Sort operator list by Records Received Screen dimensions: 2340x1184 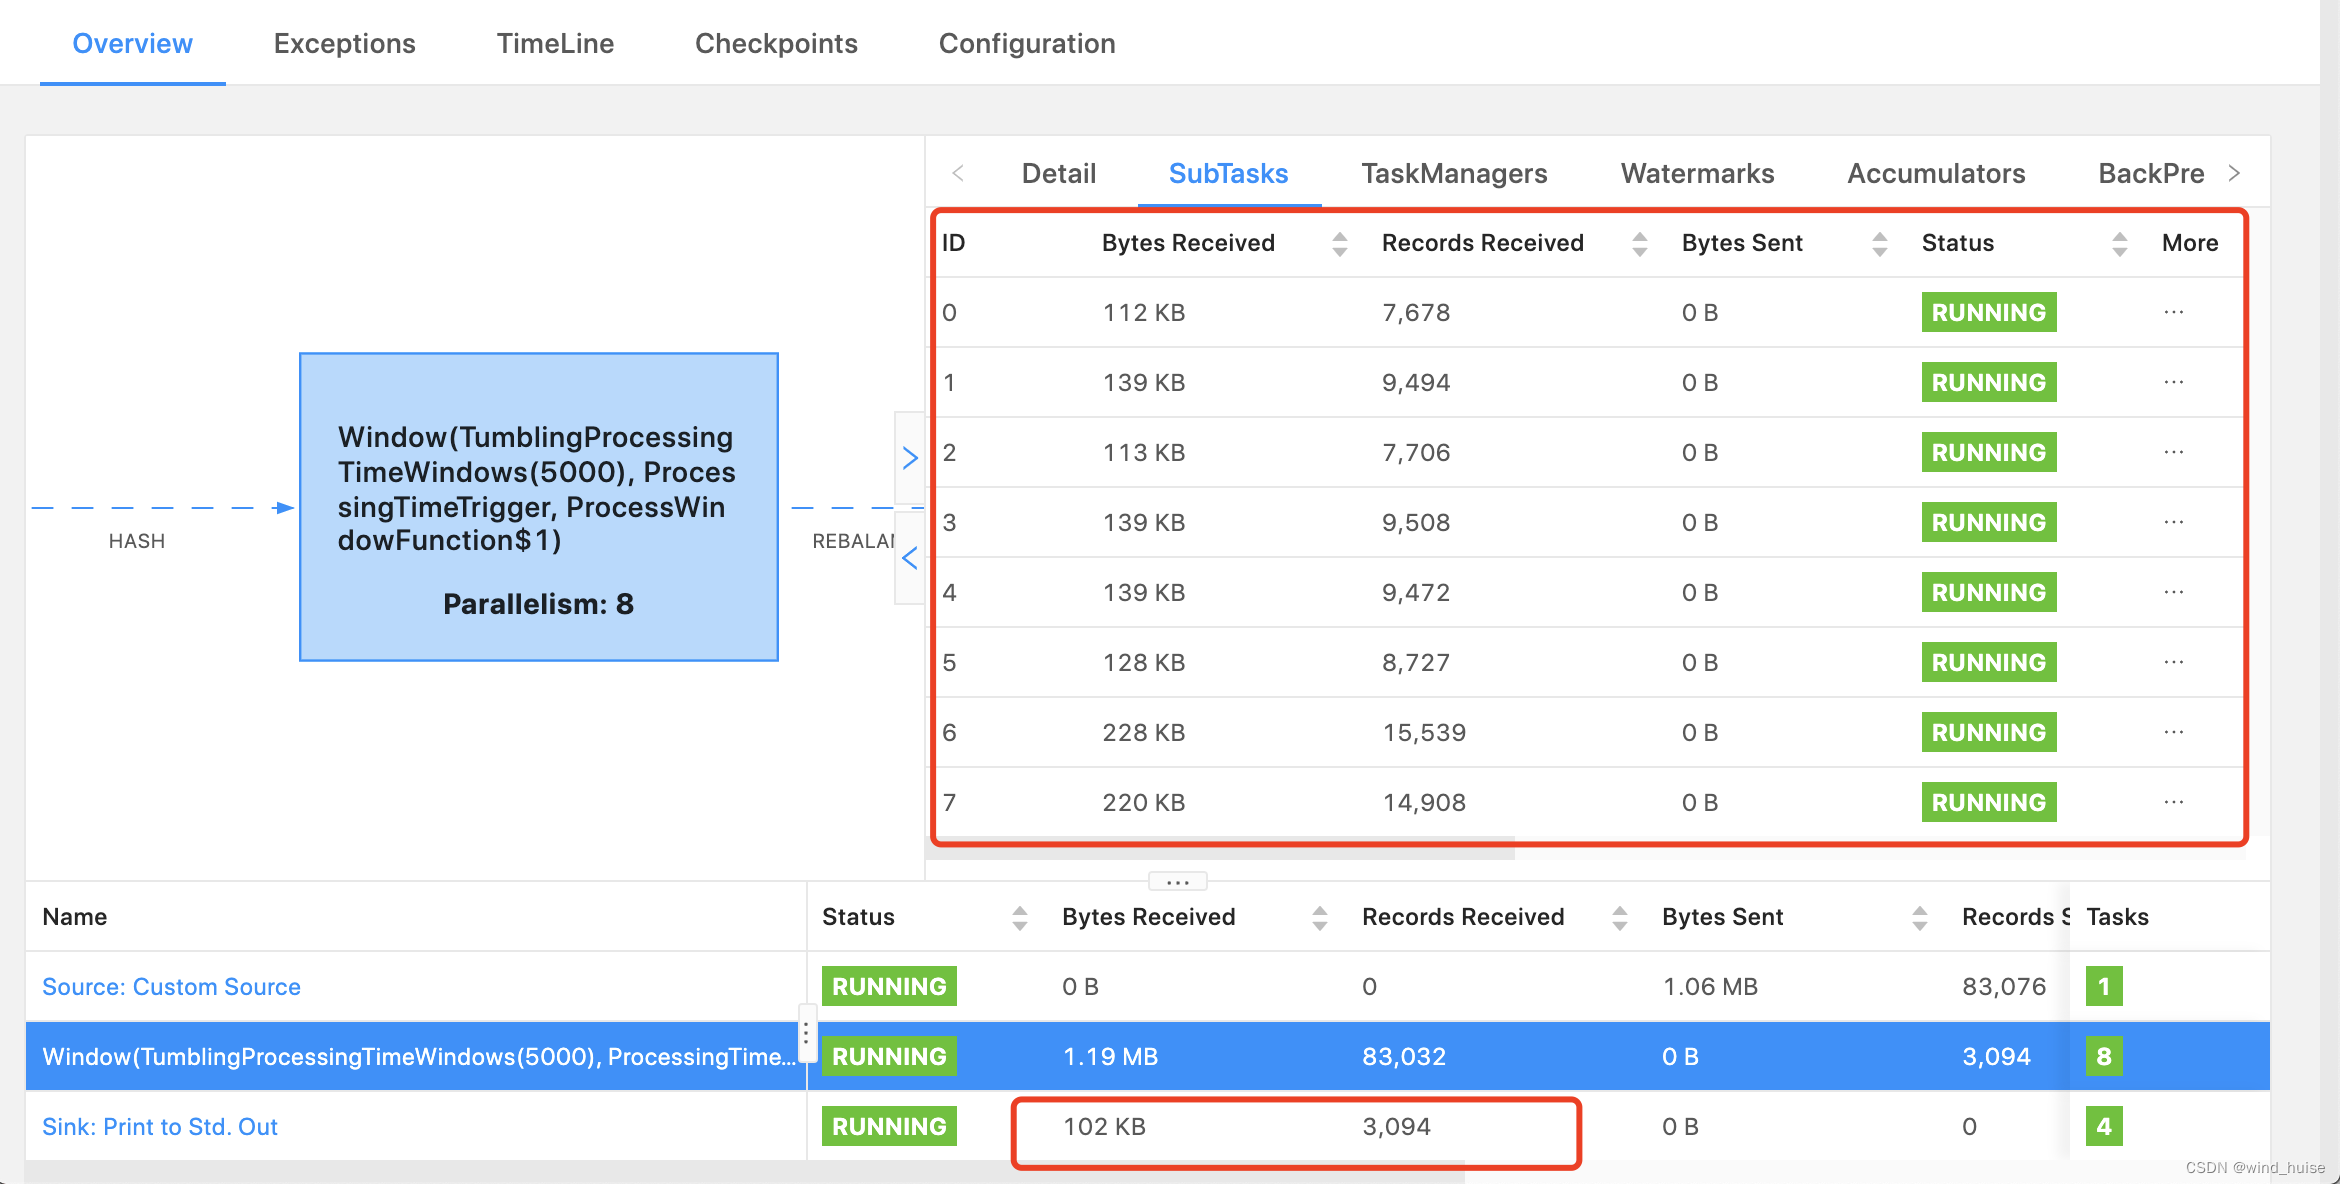1619,918
